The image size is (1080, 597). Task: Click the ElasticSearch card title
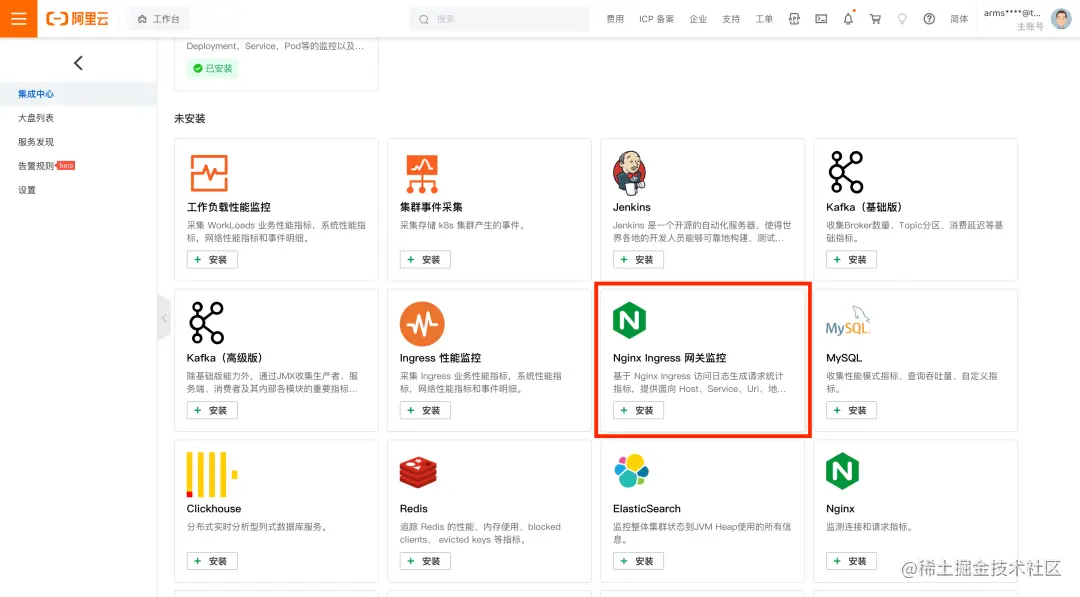click(x=647, y=509)
